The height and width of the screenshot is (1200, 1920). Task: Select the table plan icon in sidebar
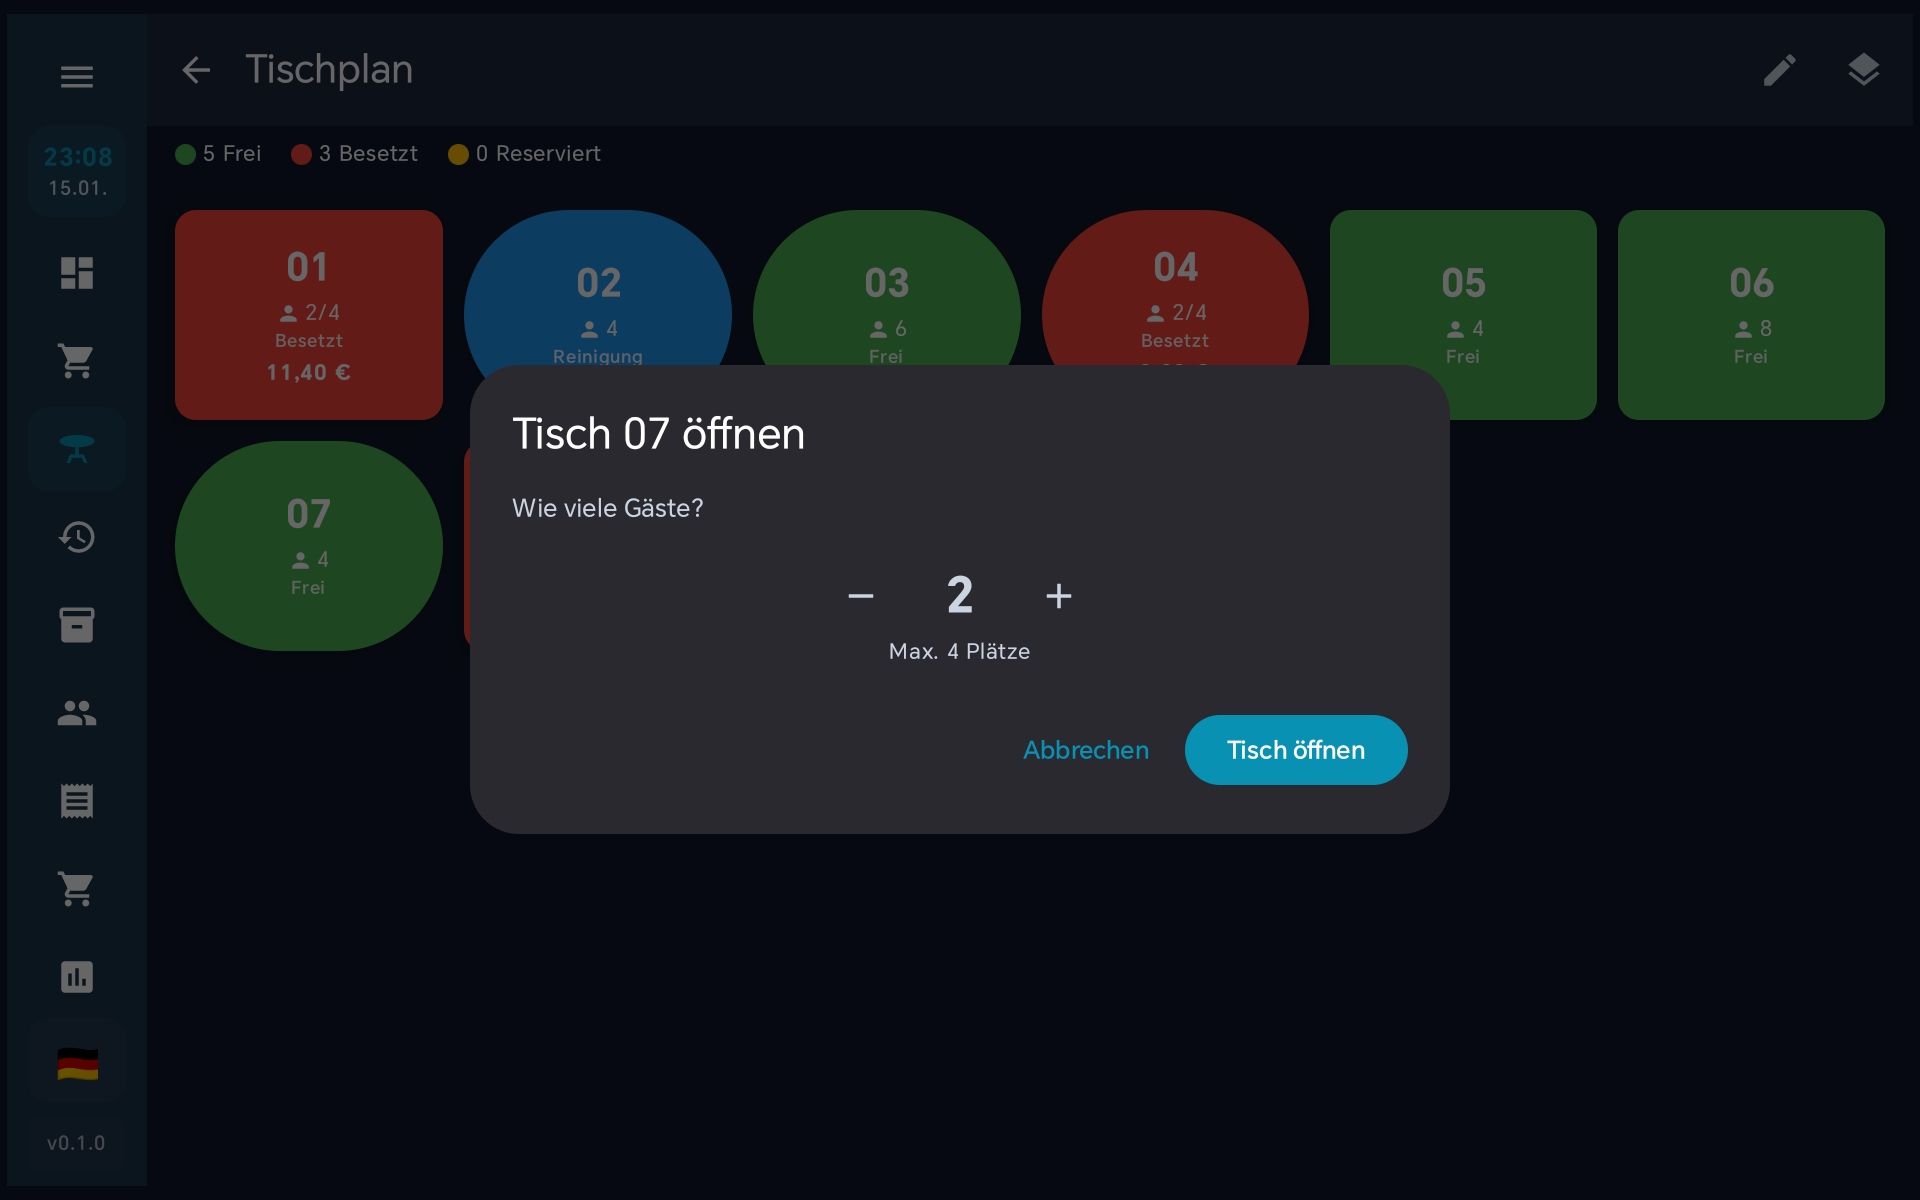[x=77, y=449]
